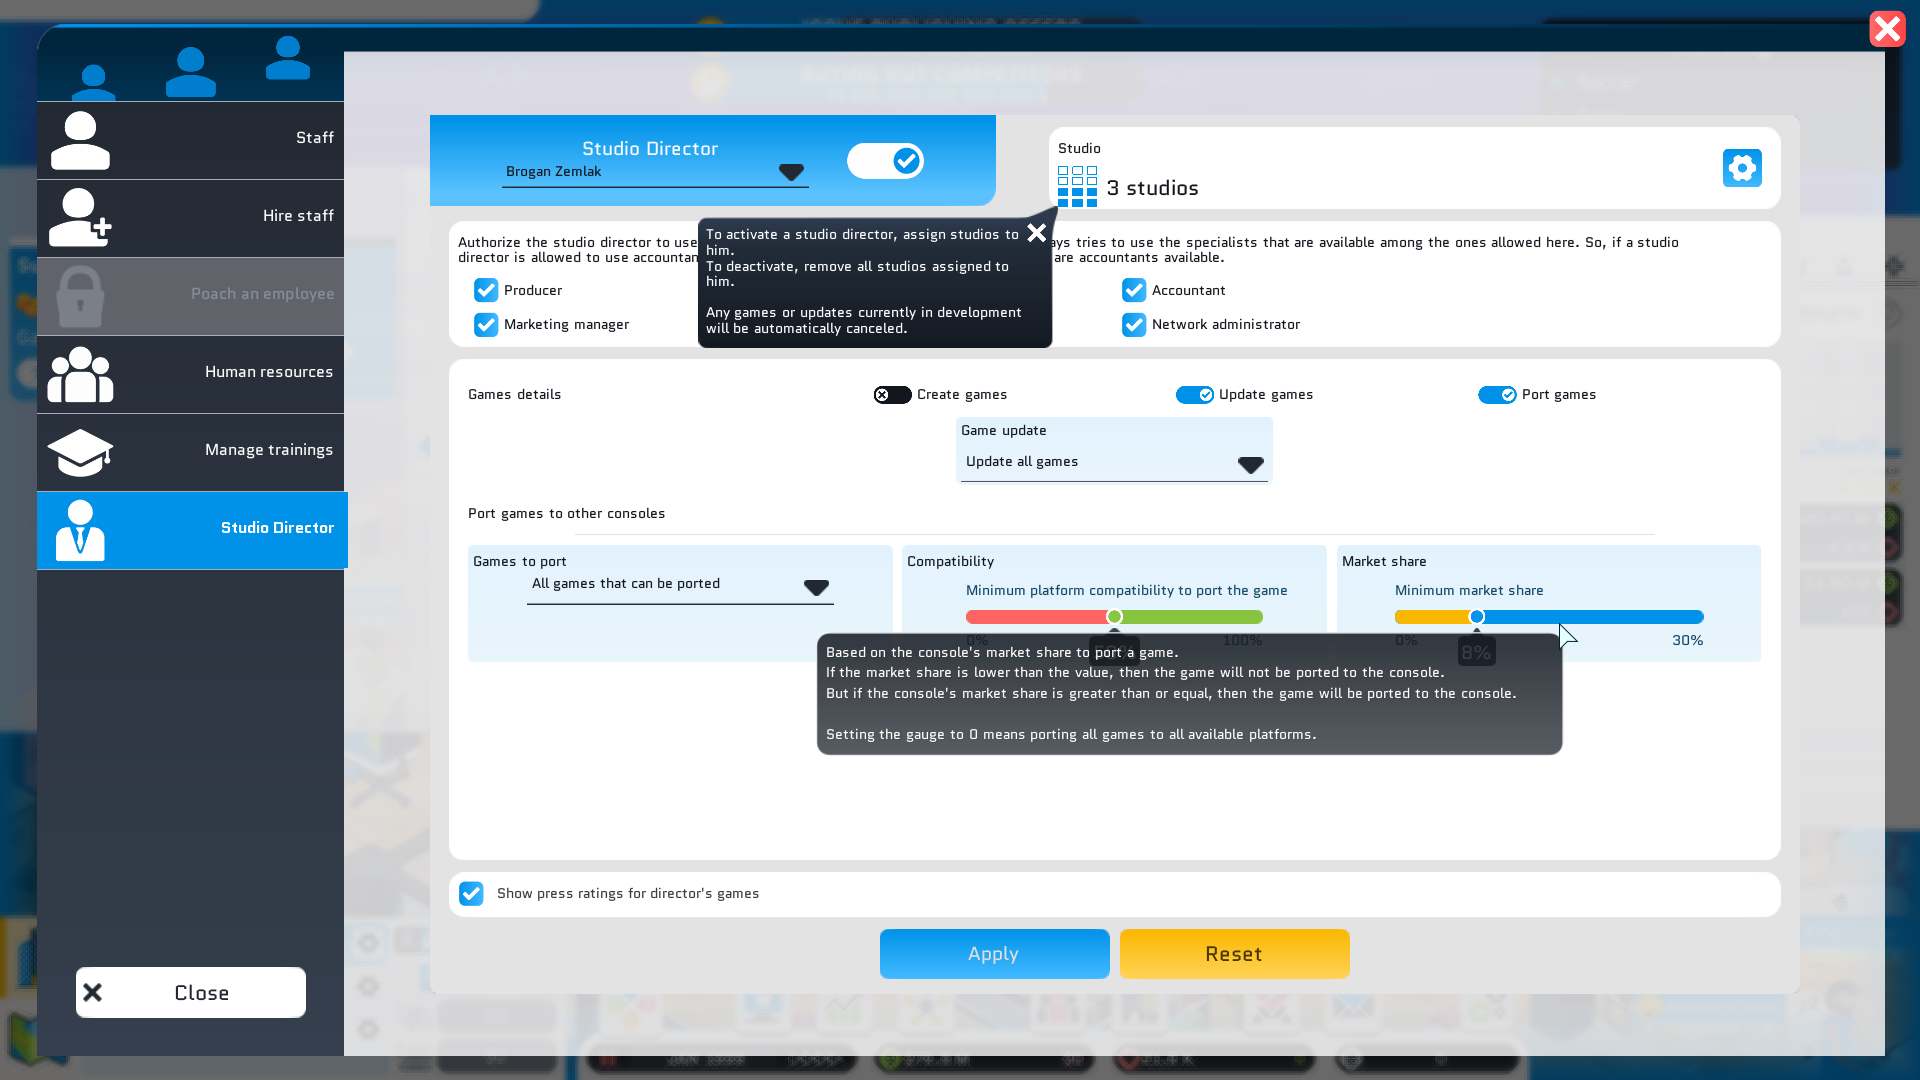Select the largest person icon at top
The width and height of the screenshot is (1920, 1080).
191,72
